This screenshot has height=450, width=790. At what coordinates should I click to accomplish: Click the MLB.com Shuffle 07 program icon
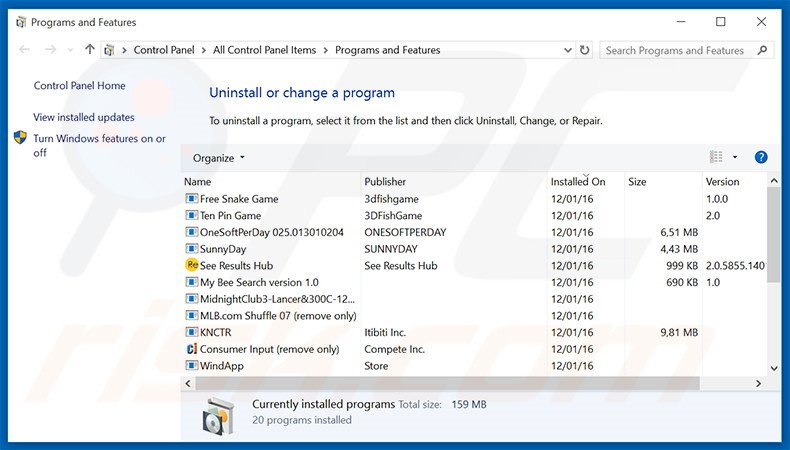(191, 315)
